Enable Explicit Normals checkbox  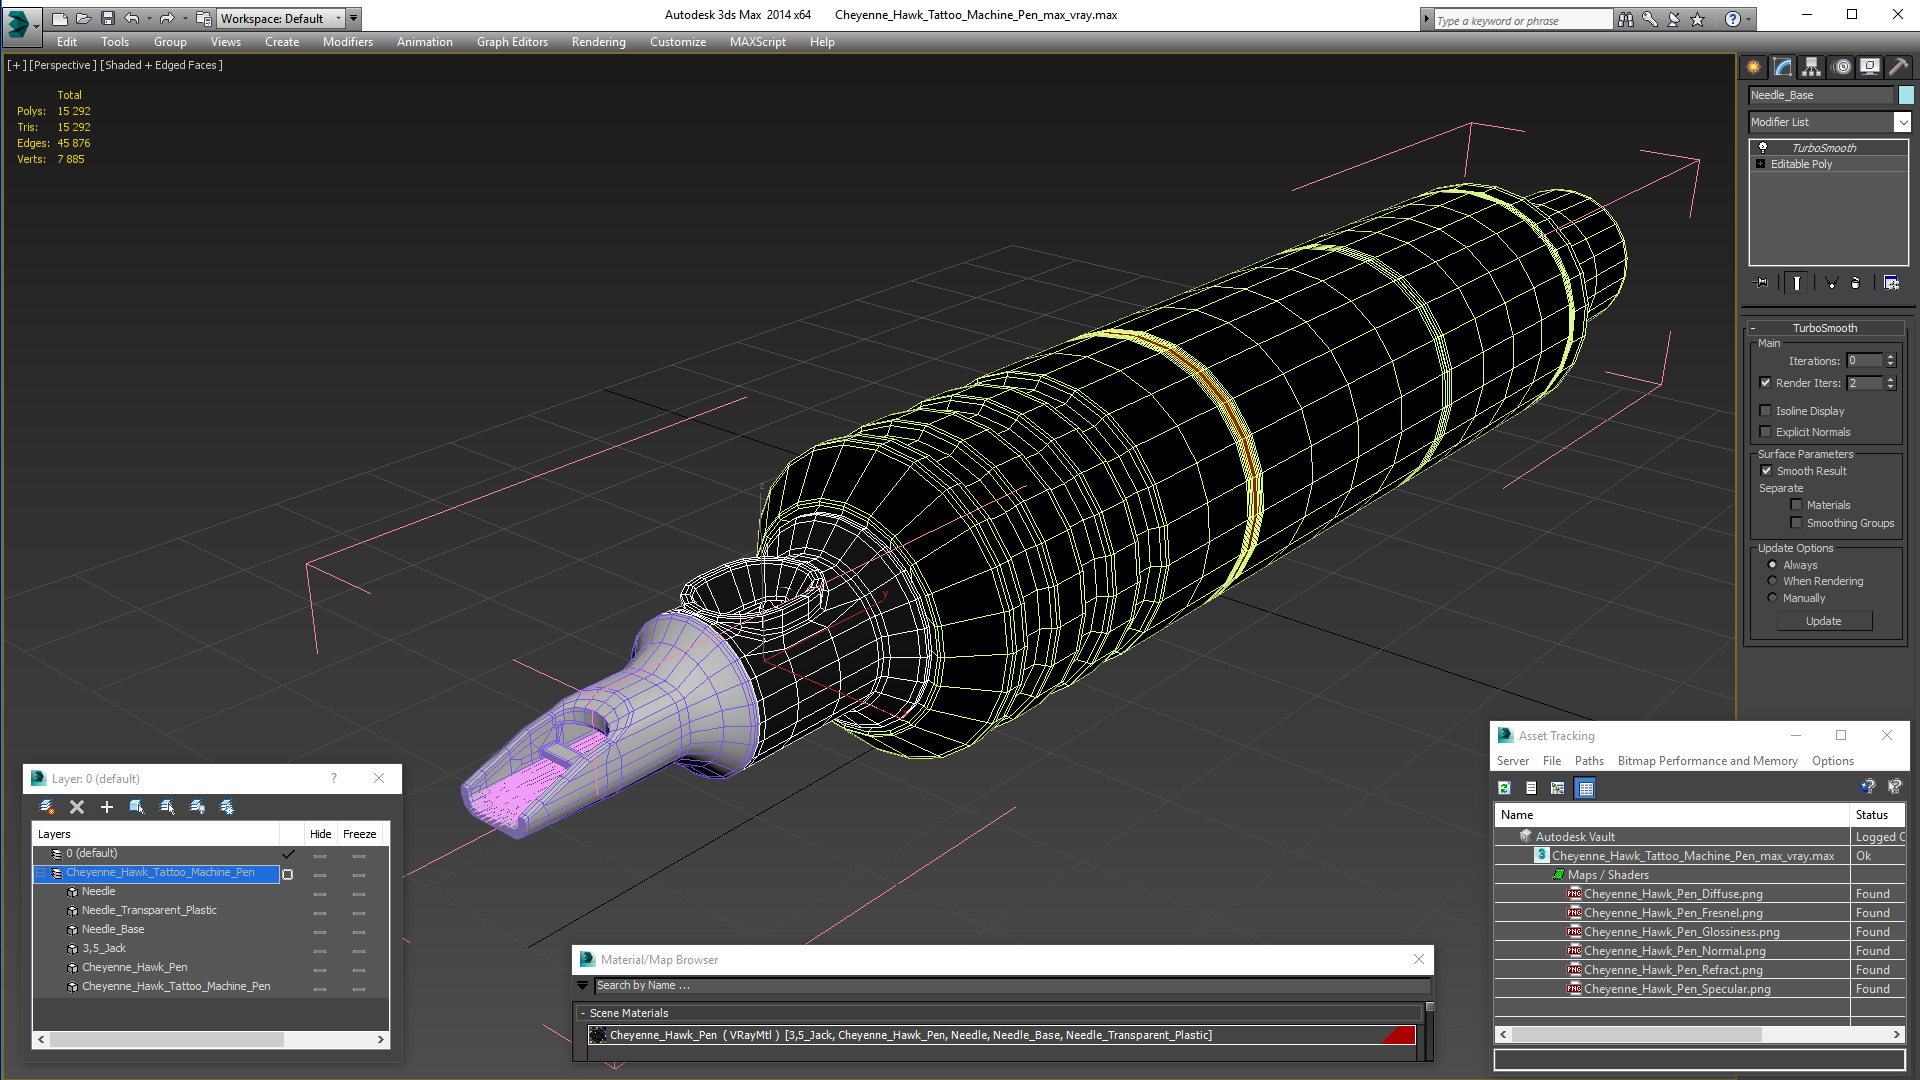tap(1766, 431)
